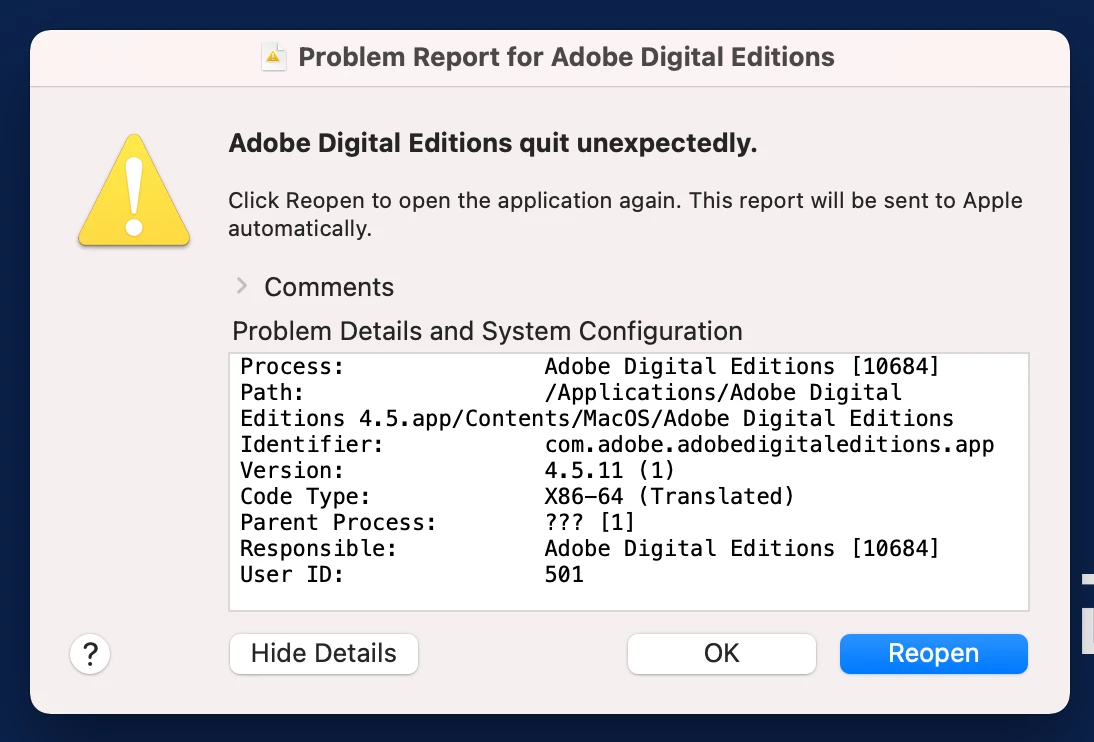Open help with the question mark button
The image size is (1094, 742).
90,654
